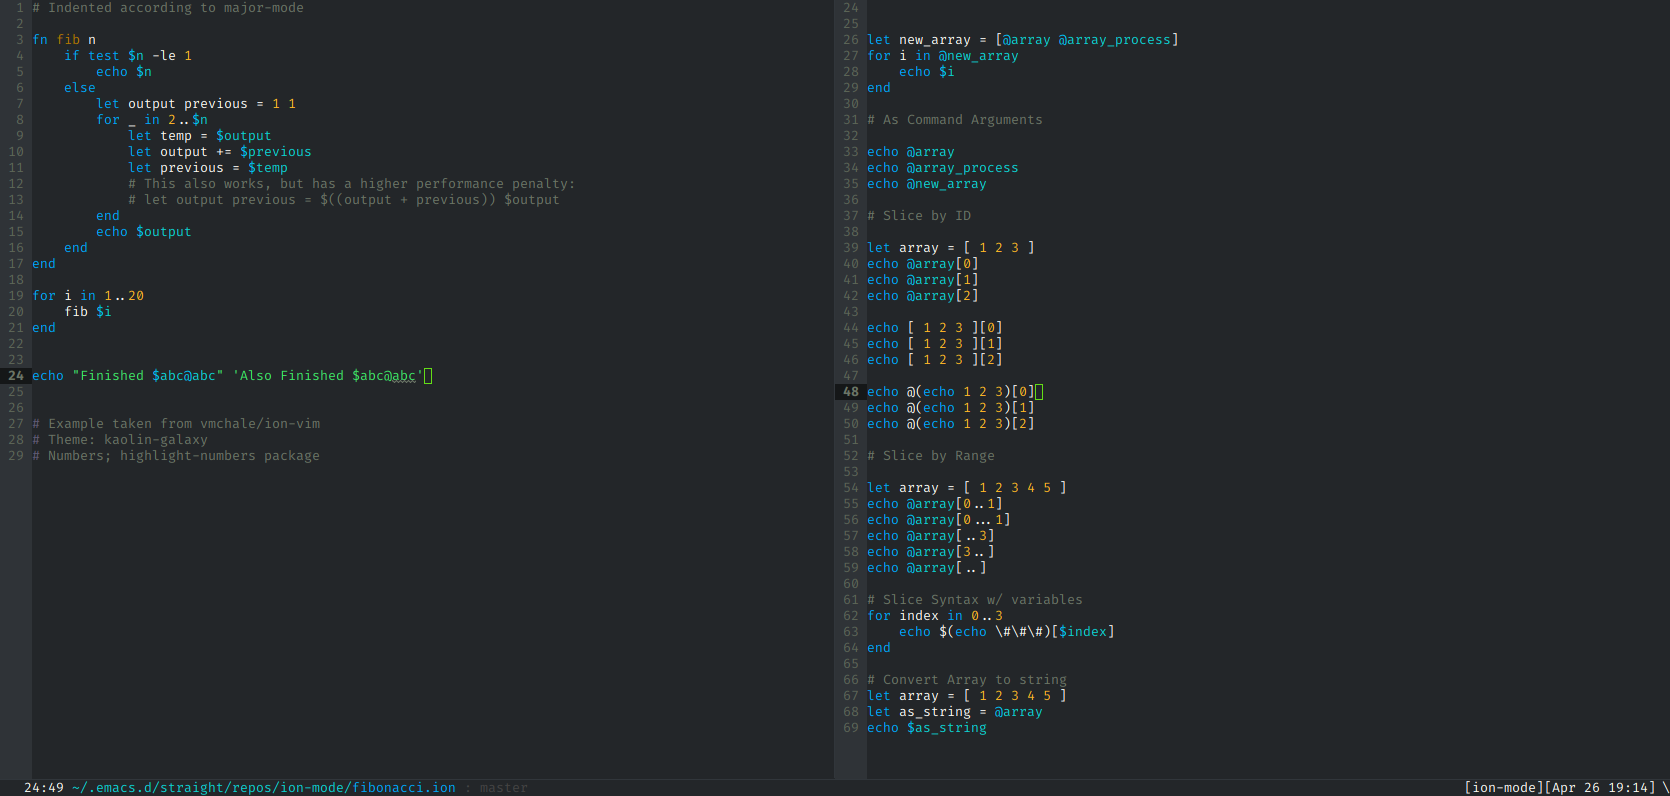
Task: Click 'echo @array[3..]' line
Action: tap(931, 552)
